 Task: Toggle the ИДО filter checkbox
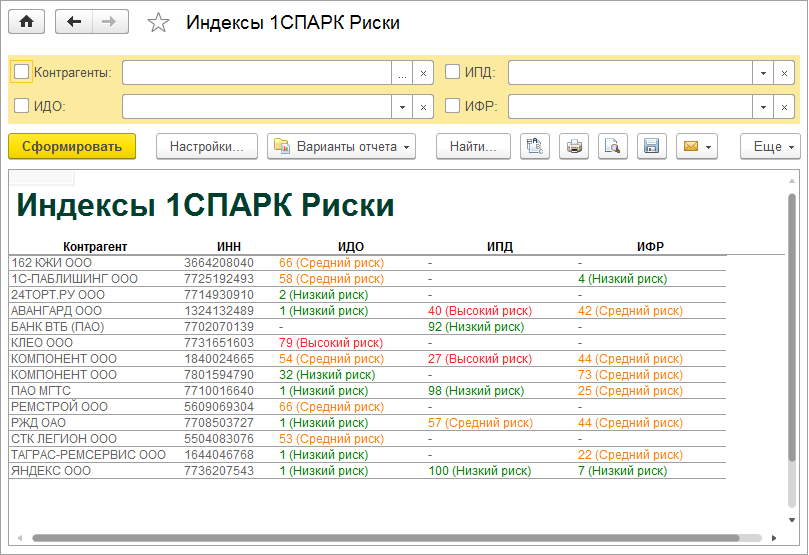pos(22,106)
